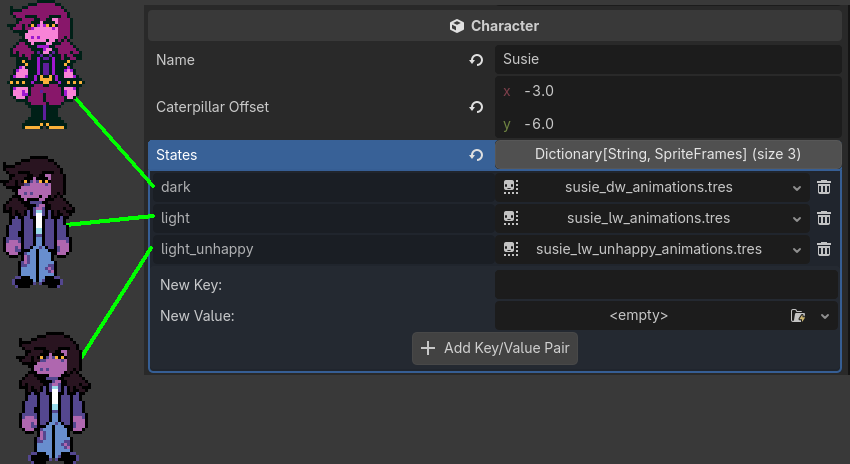Click the Name property label
Viewport: 850px width, 464px height.
[175, 60]
